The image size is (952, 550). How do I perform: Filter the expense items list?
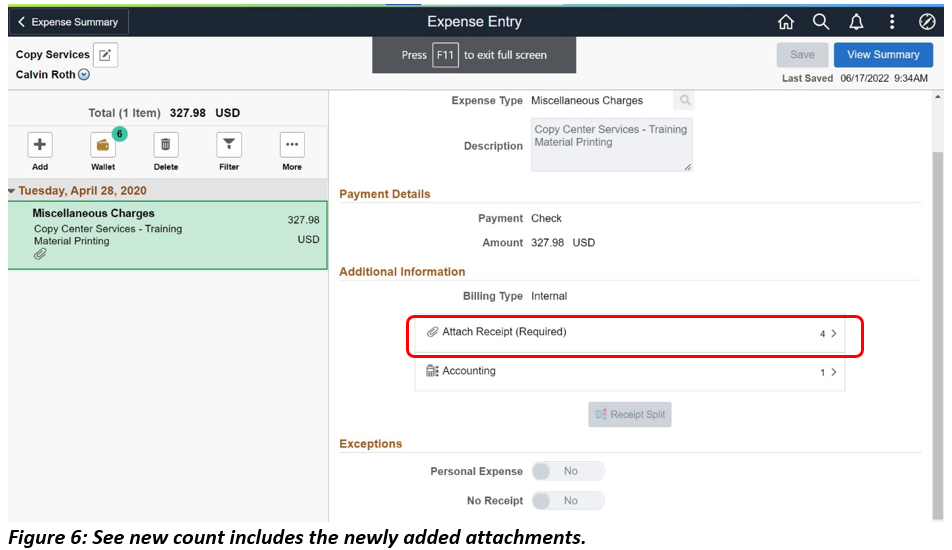[229, 145]
